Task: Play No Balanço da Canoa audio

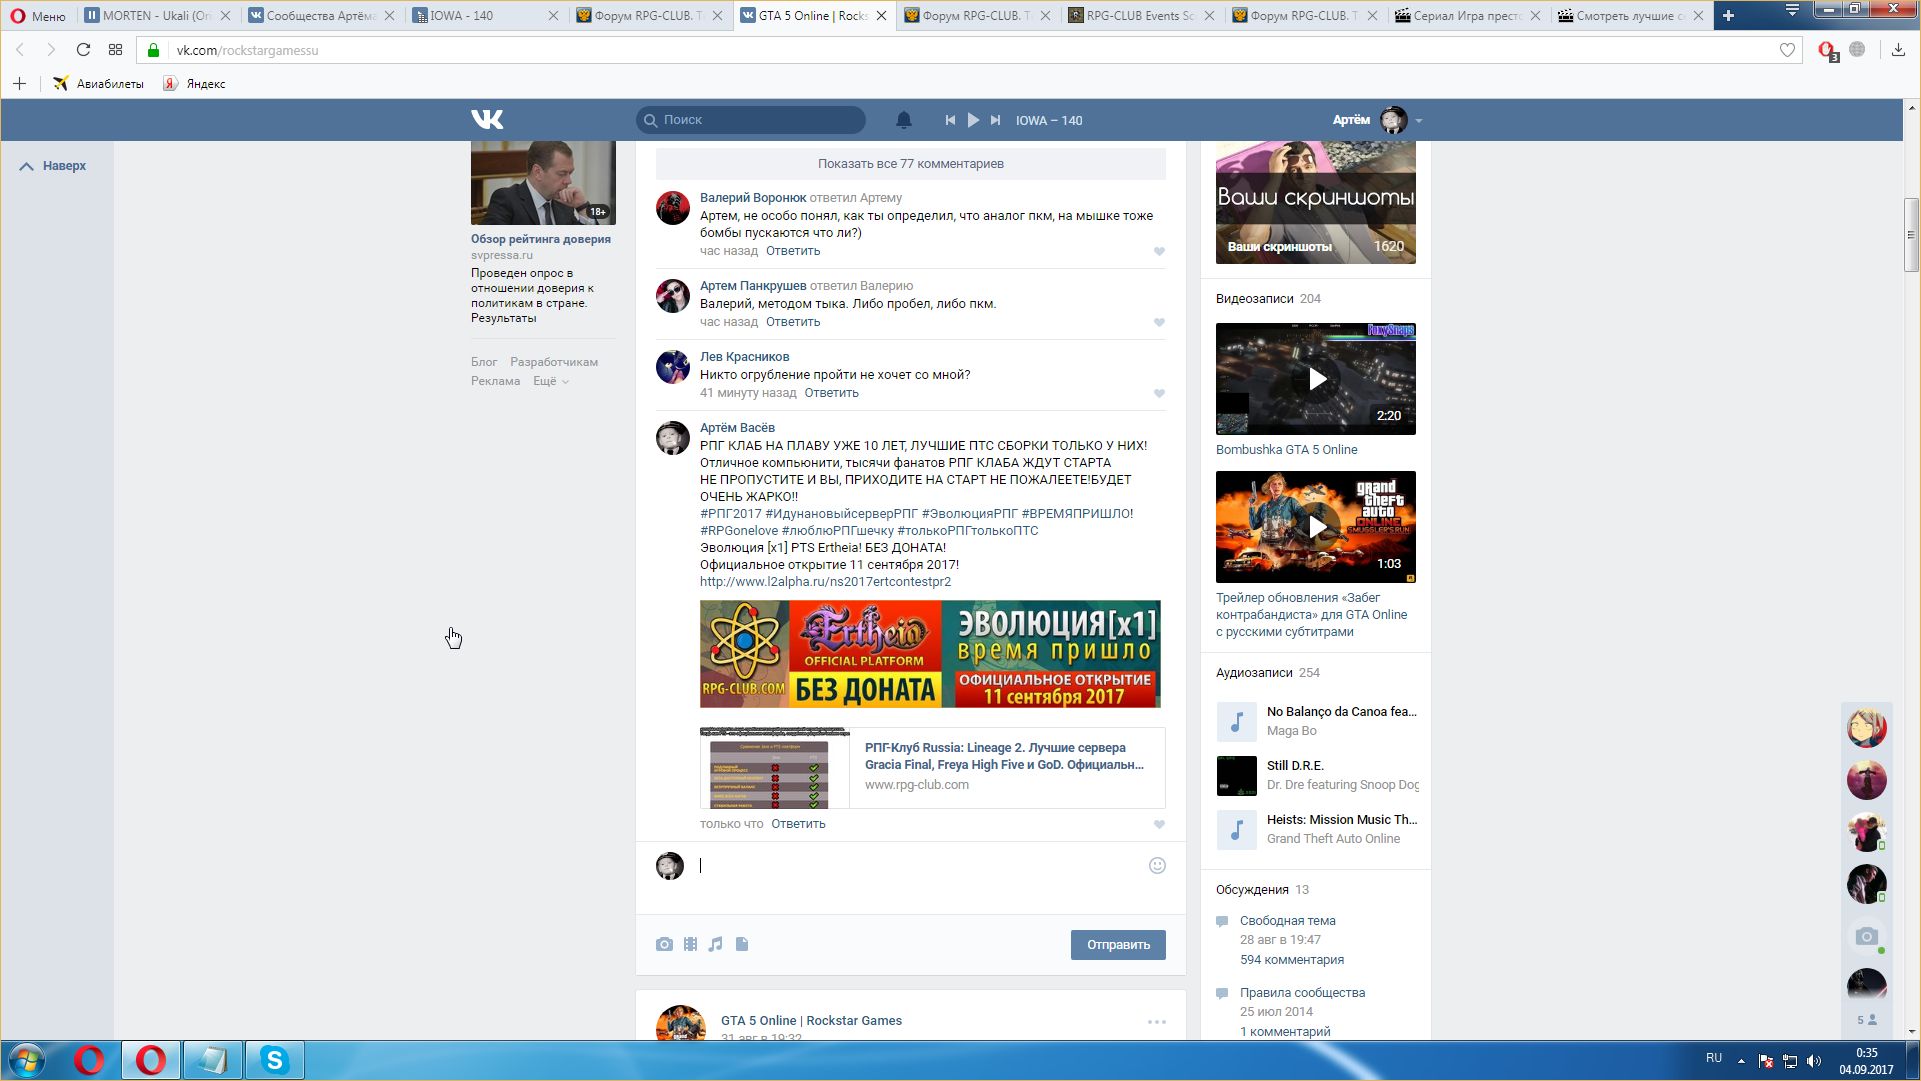Action: (x=1236, y=722)
